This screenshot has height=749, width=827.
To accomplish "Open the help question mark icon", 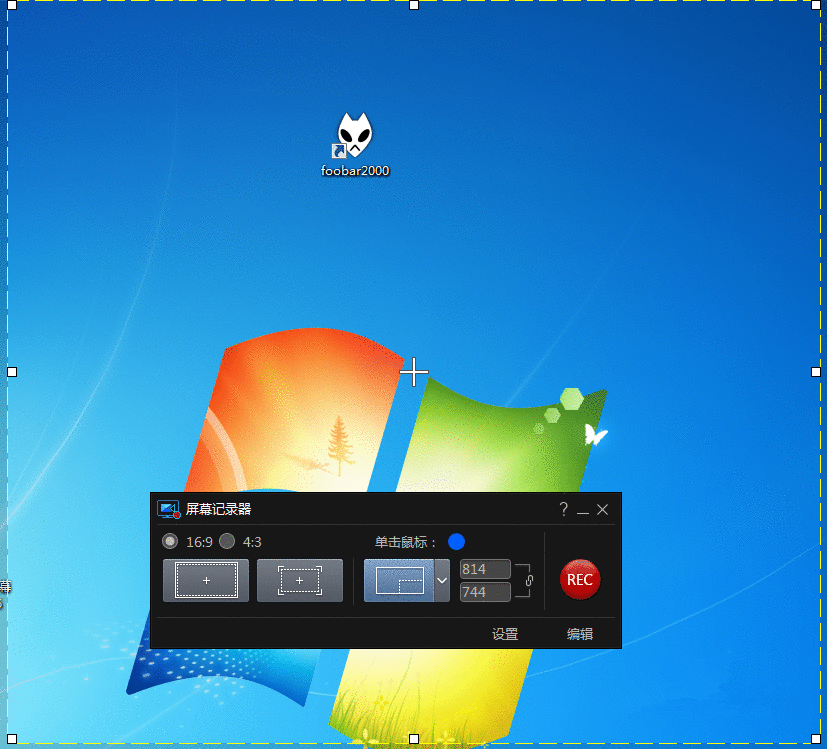I will [x=563, y=510].
